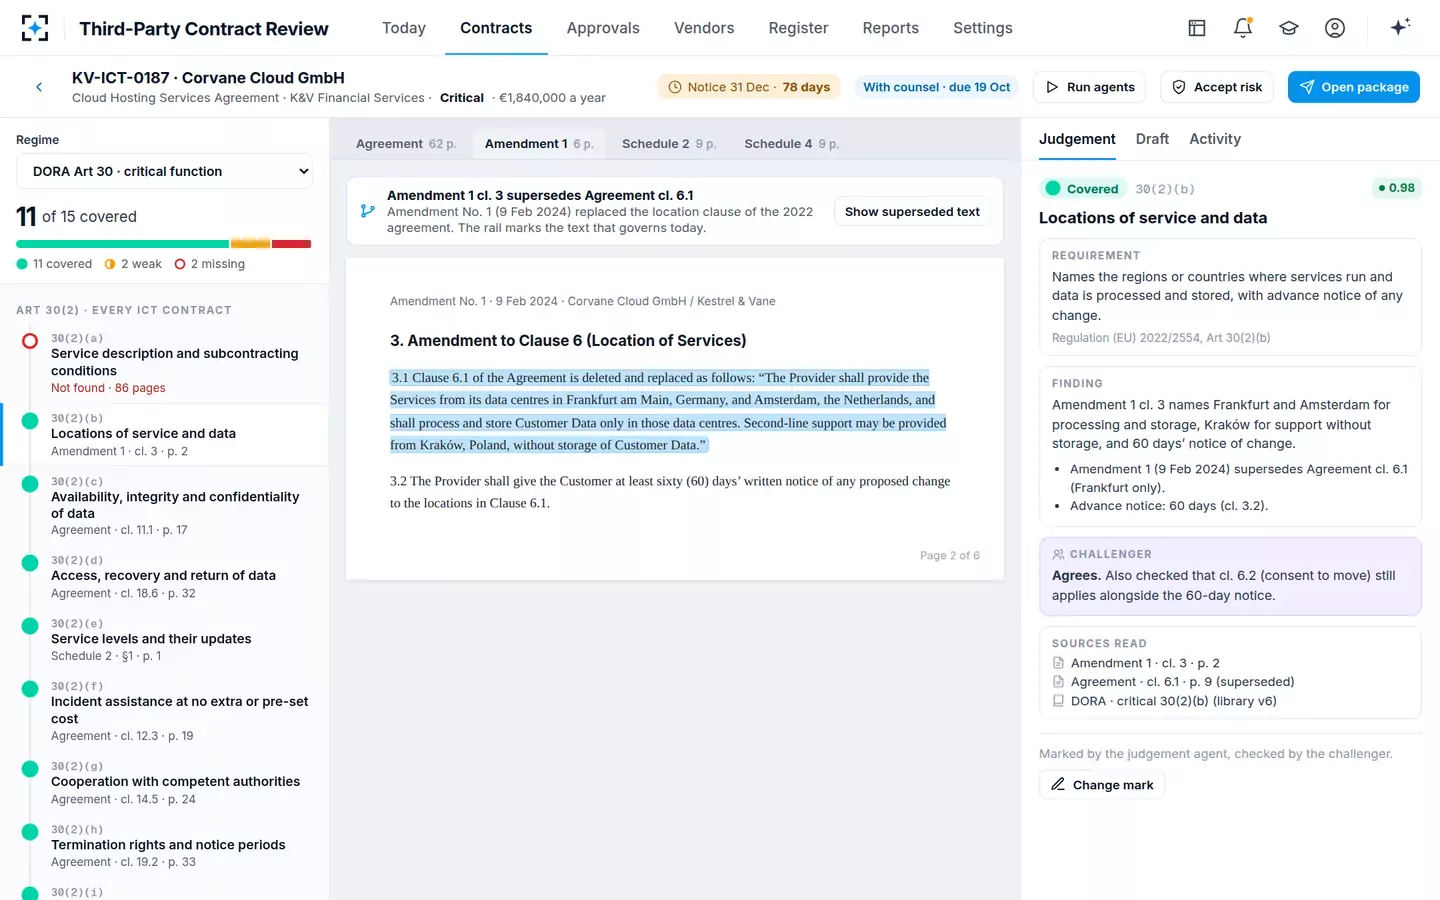Open the Register tab
The width and height of the screenshot is (1440, 900).
pyautogui.click(x=798, y=28)
